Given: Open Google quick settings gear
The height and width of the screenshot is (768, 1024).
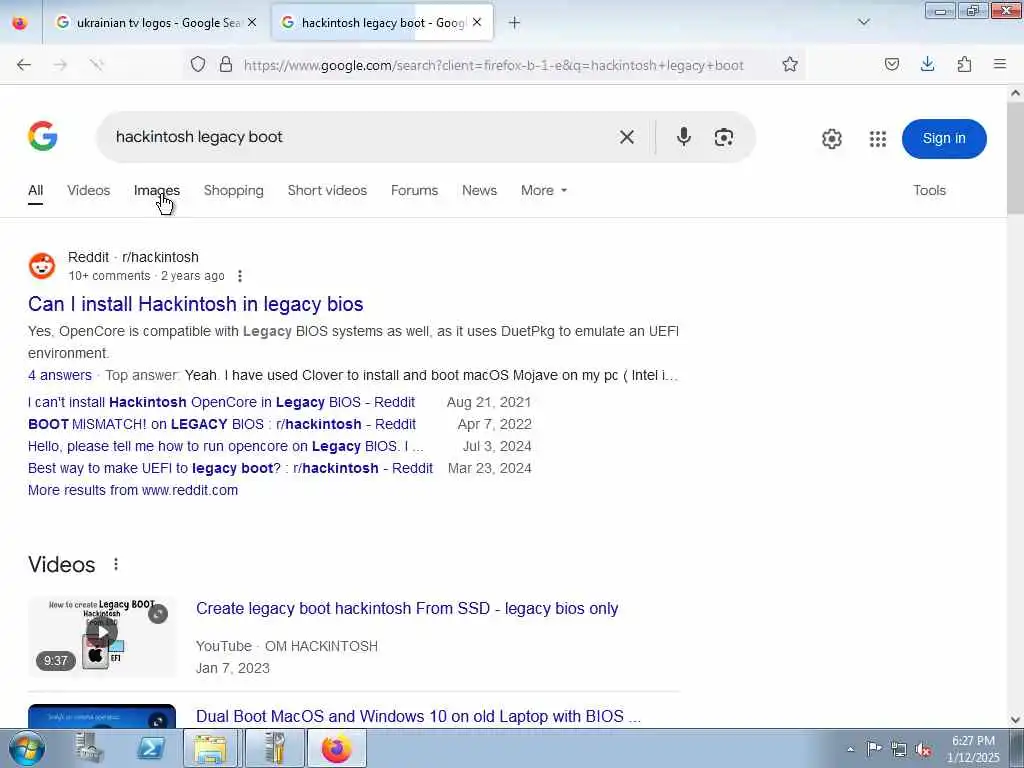Looking at the screenshot, I should click(832, 138).
